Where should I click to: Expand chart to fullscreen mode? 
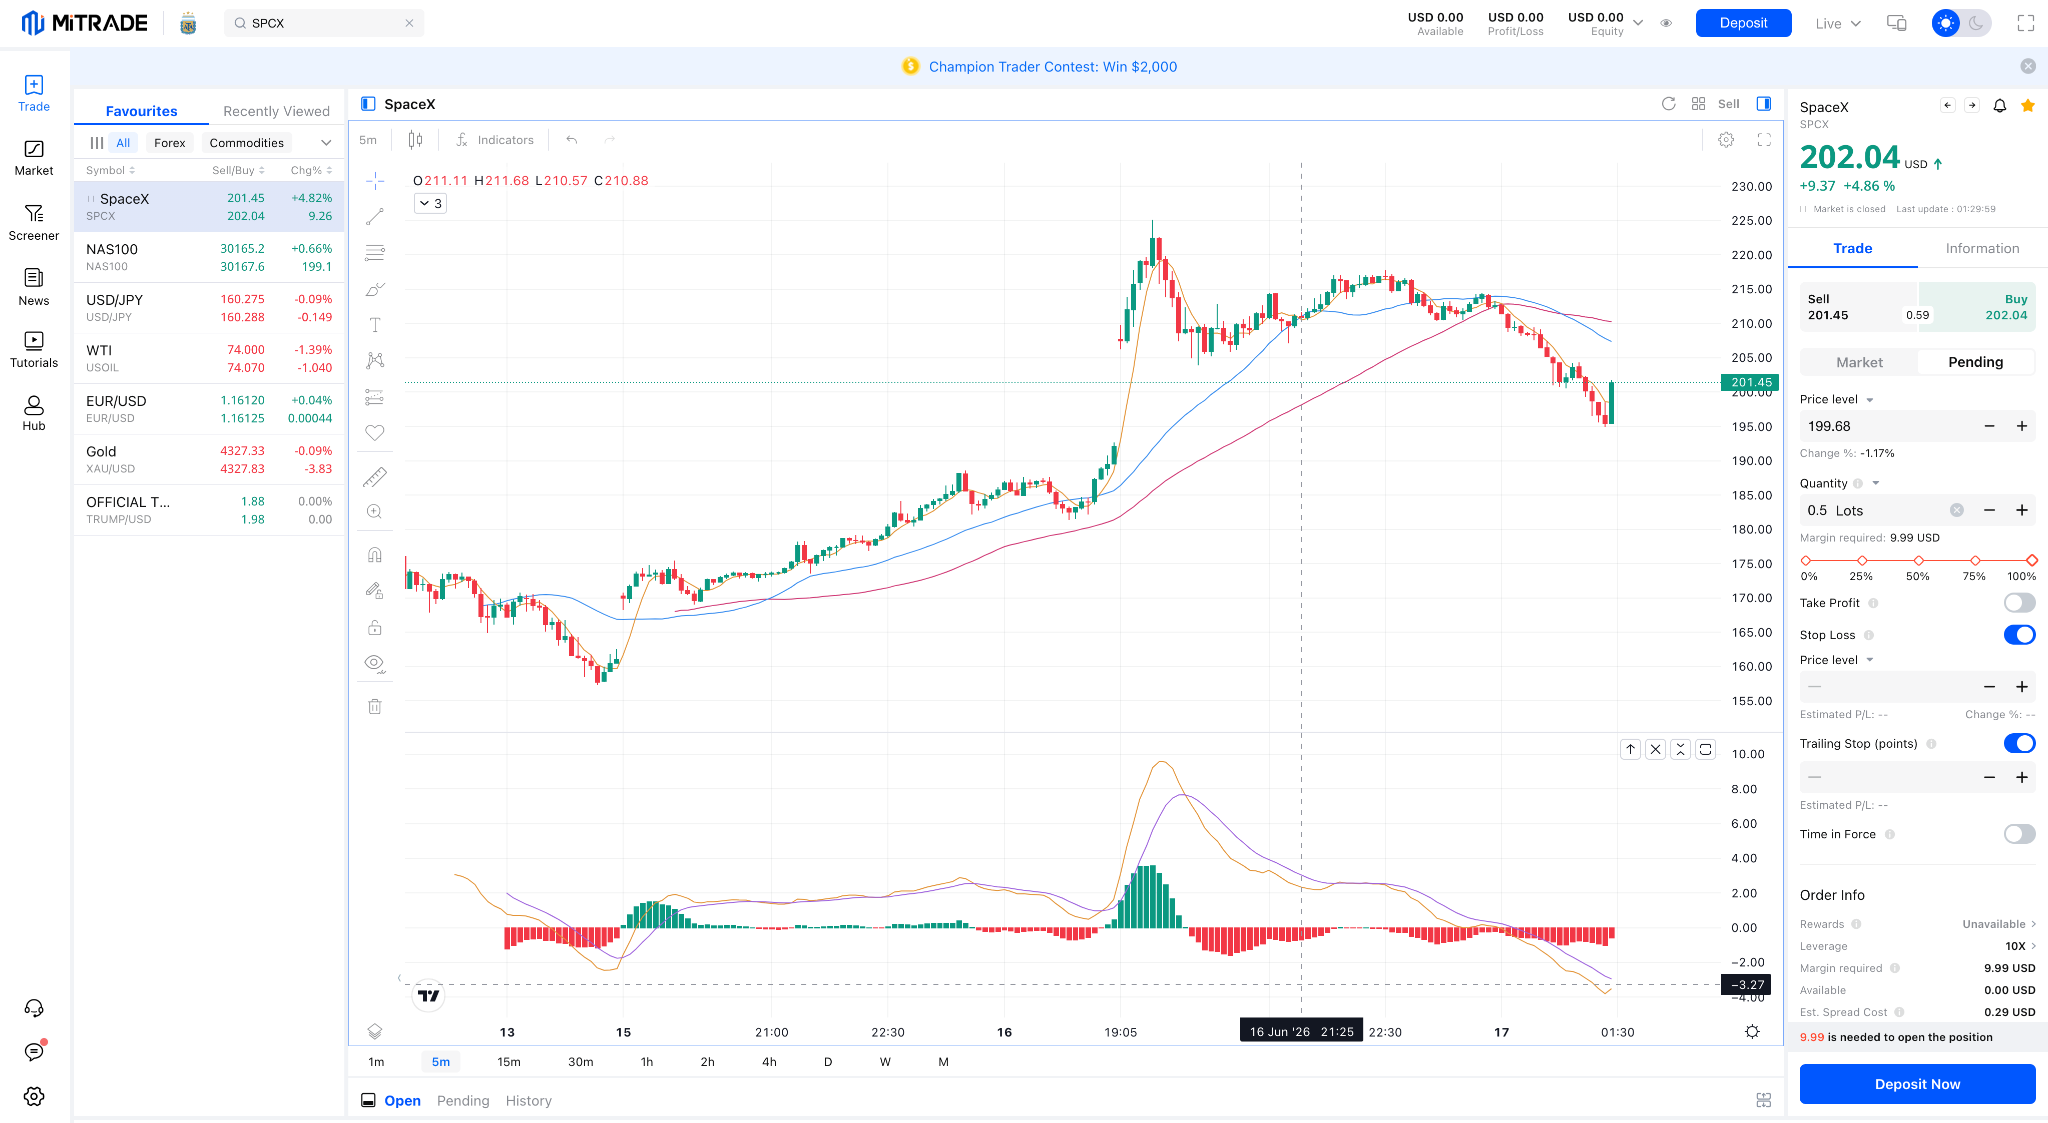pos(1764,140)
